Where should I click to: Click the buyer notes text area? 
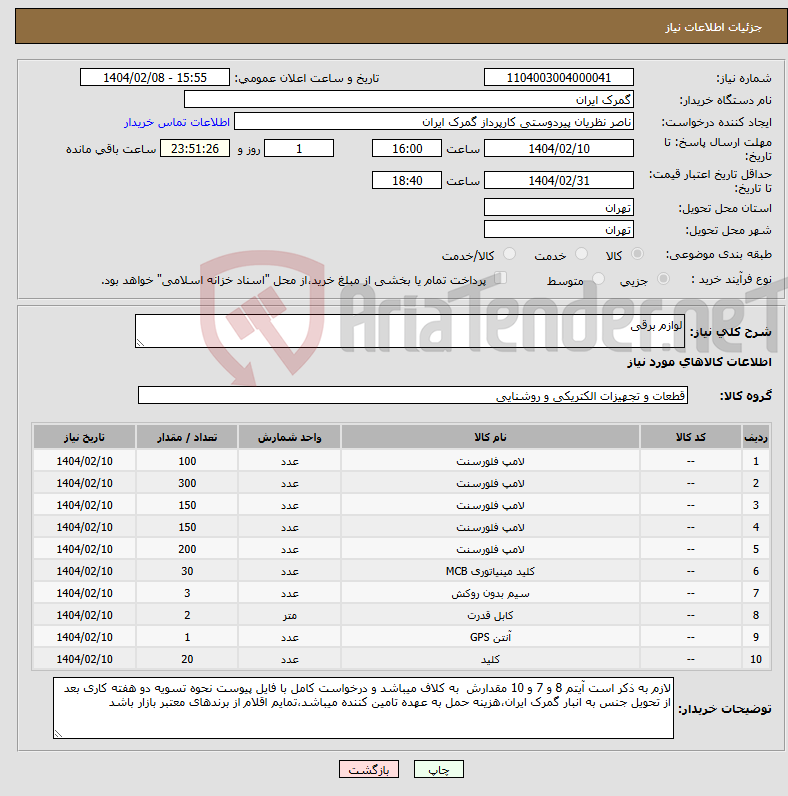coord(363,708)
